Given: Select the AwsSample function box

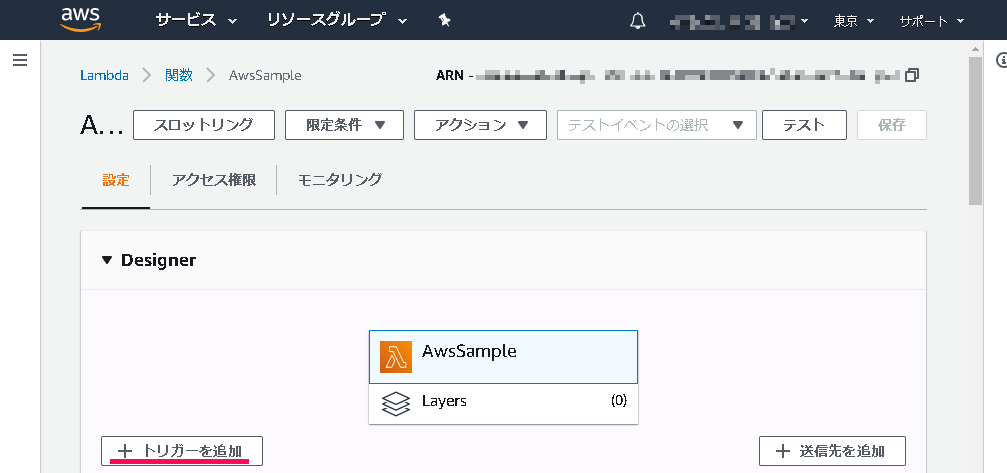Looking at the screenshot, I should coord(504,357).
